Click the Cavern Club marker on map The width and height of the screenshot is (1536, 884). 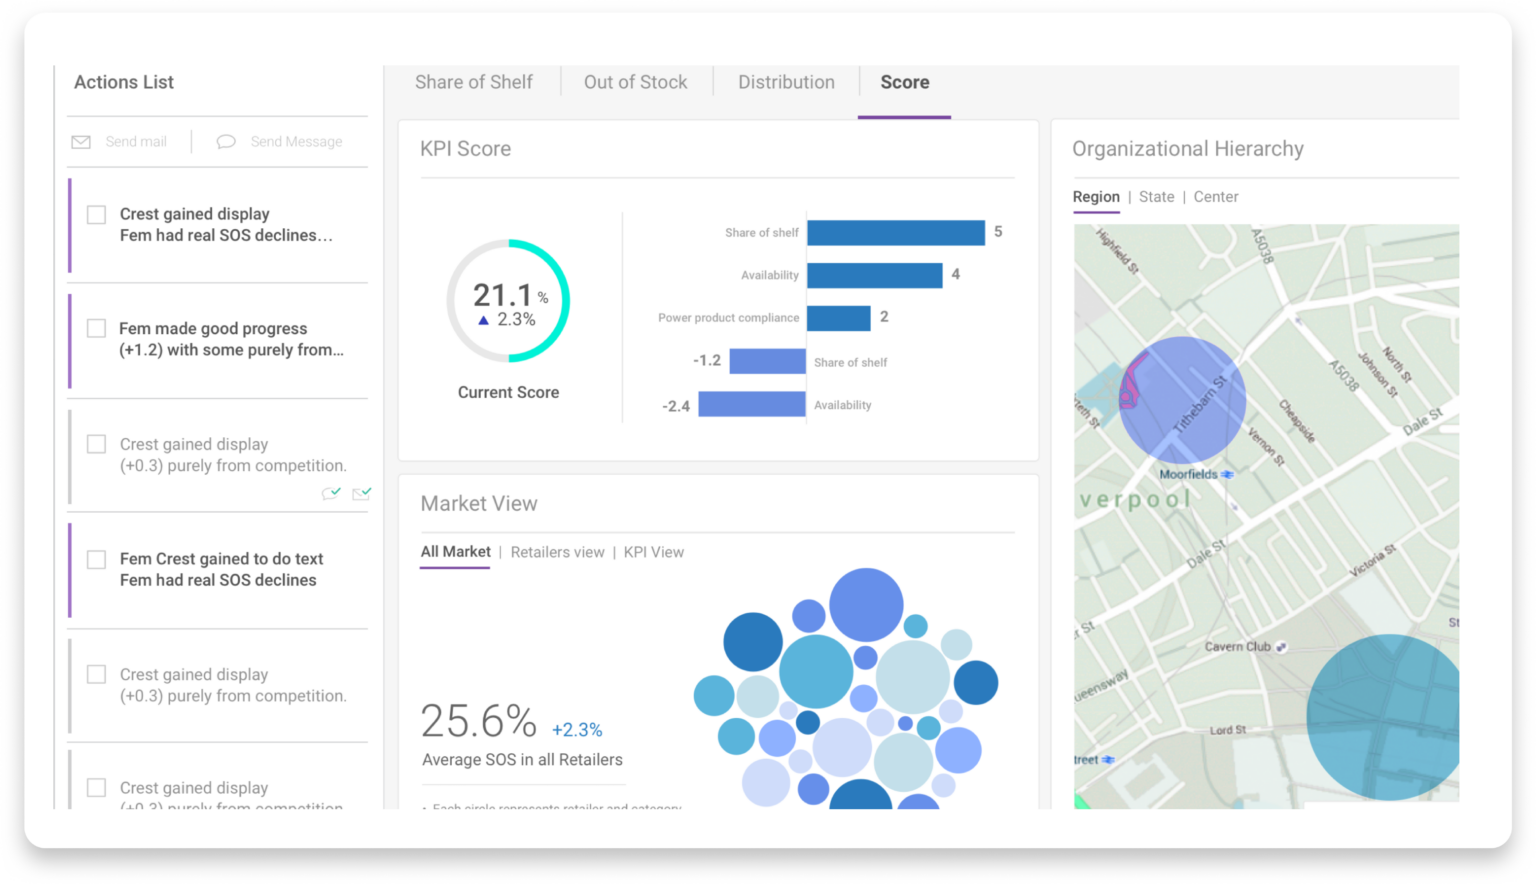[x=1281, y=647]
